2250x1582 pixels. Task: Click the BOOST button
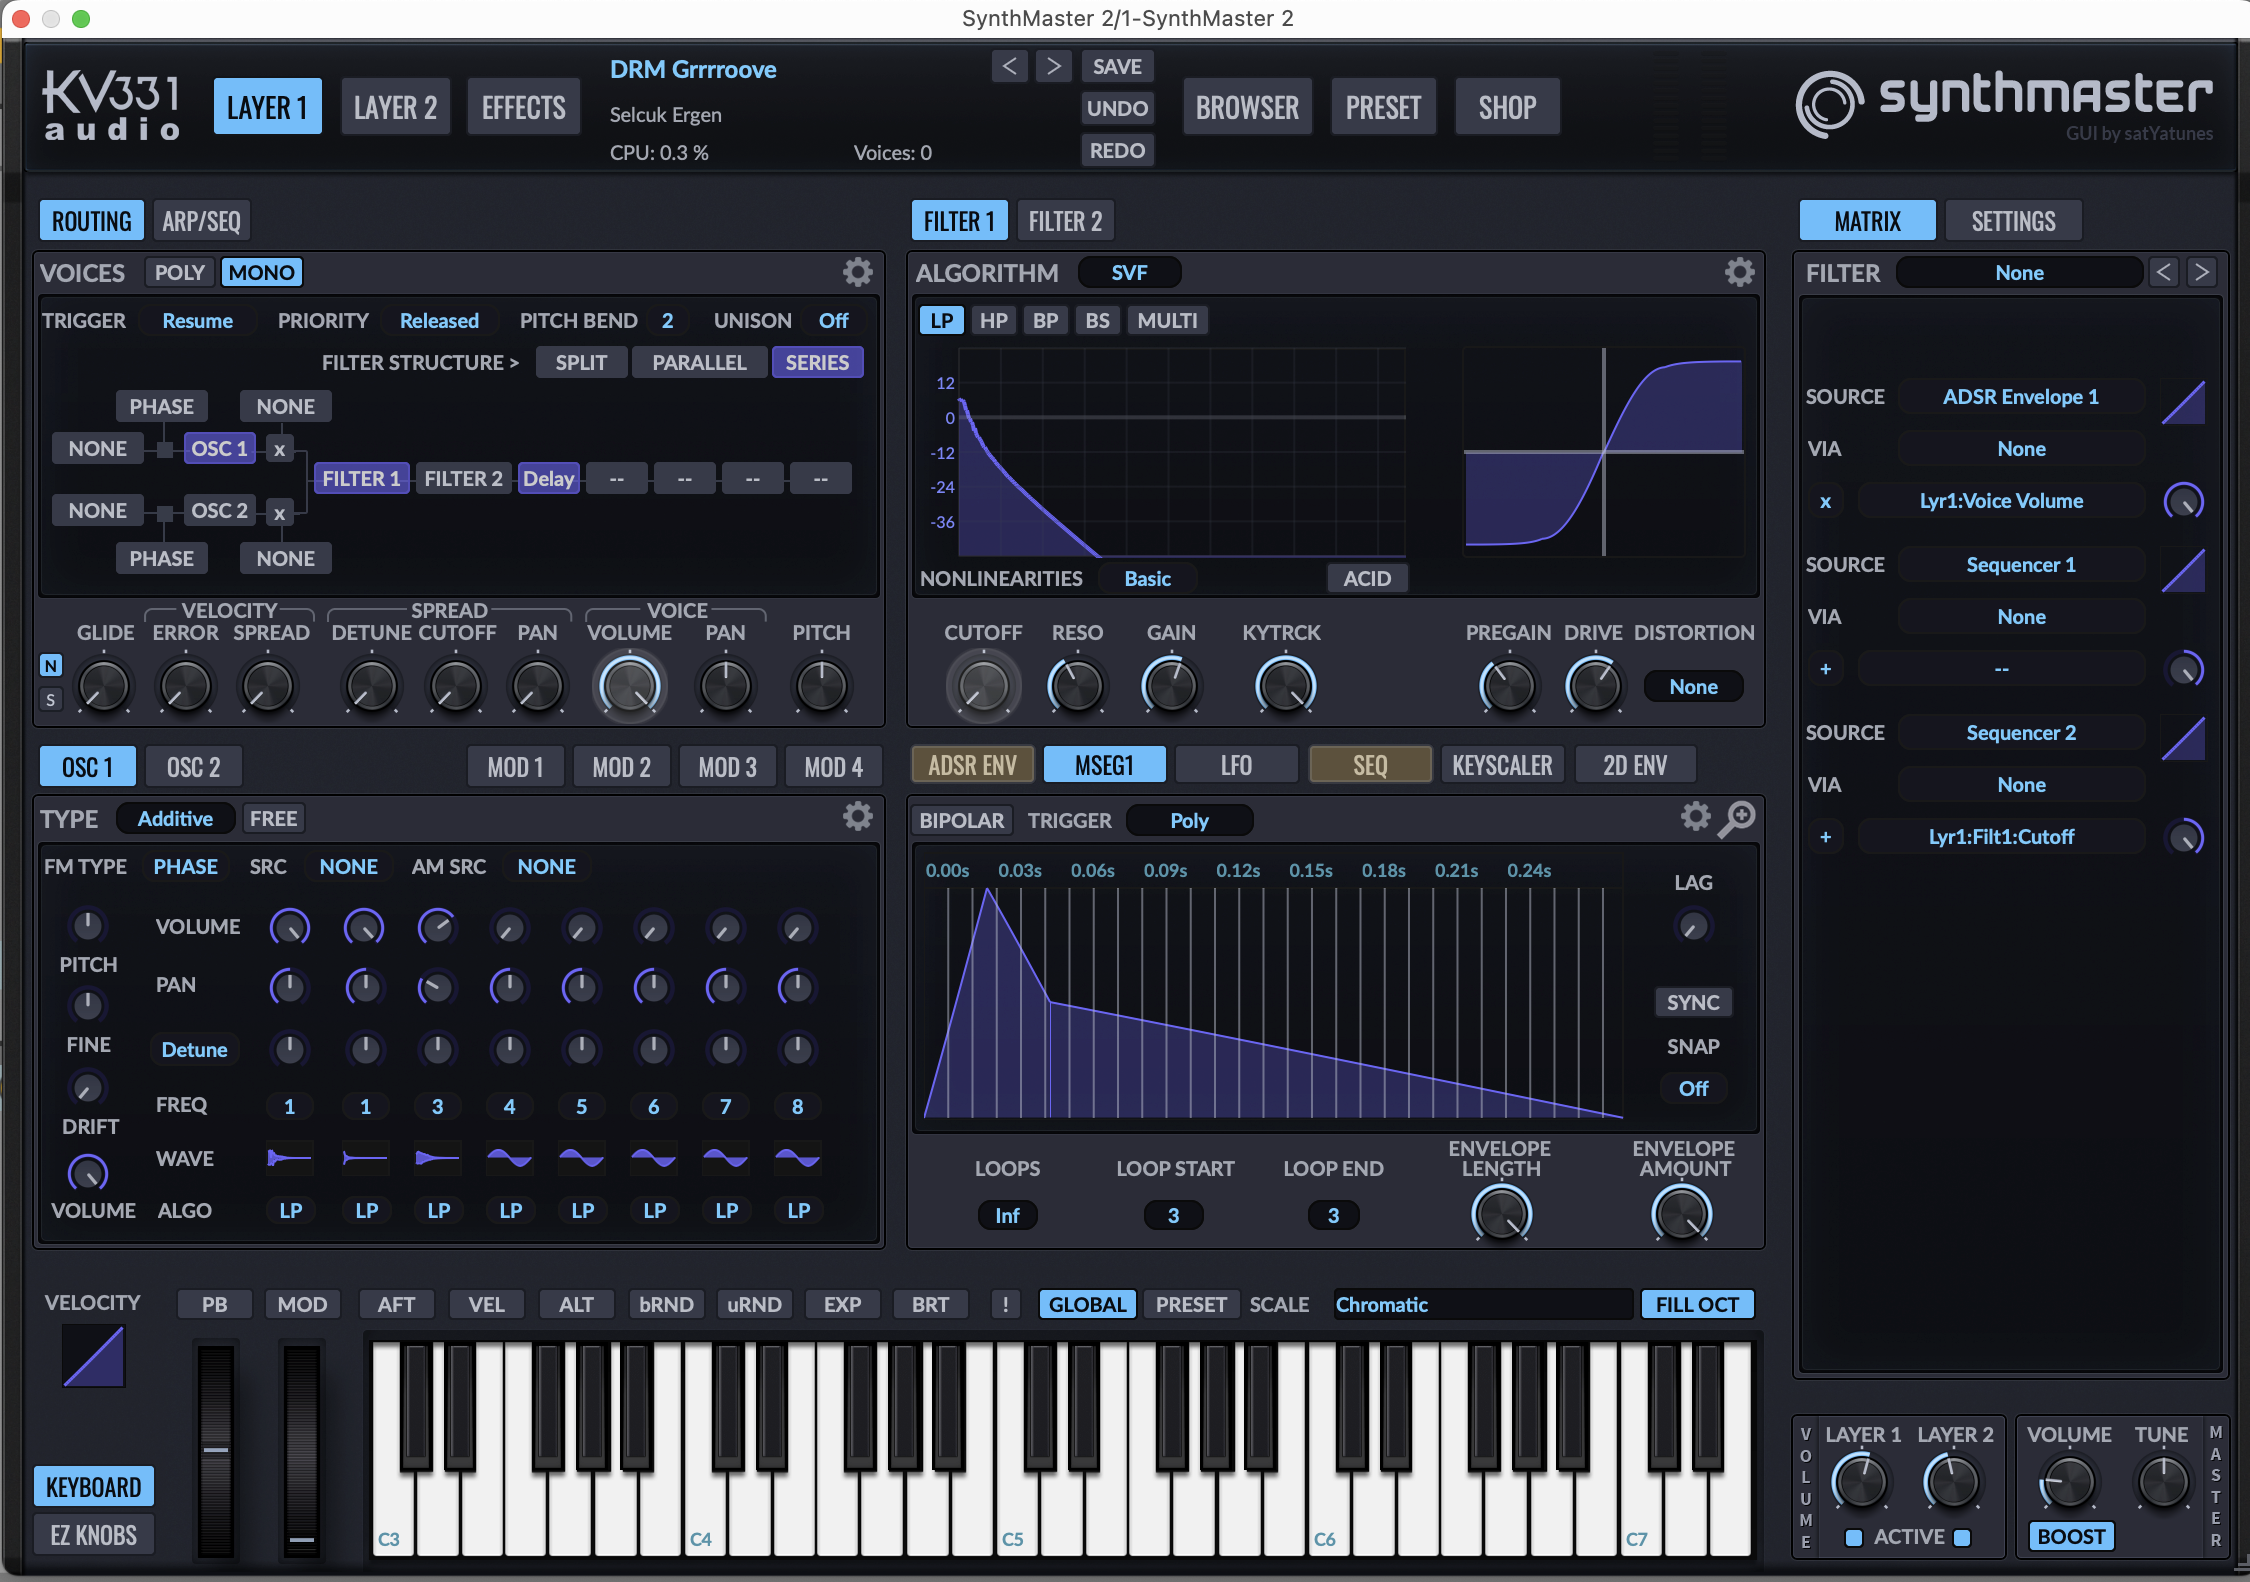(2071, 1536)
